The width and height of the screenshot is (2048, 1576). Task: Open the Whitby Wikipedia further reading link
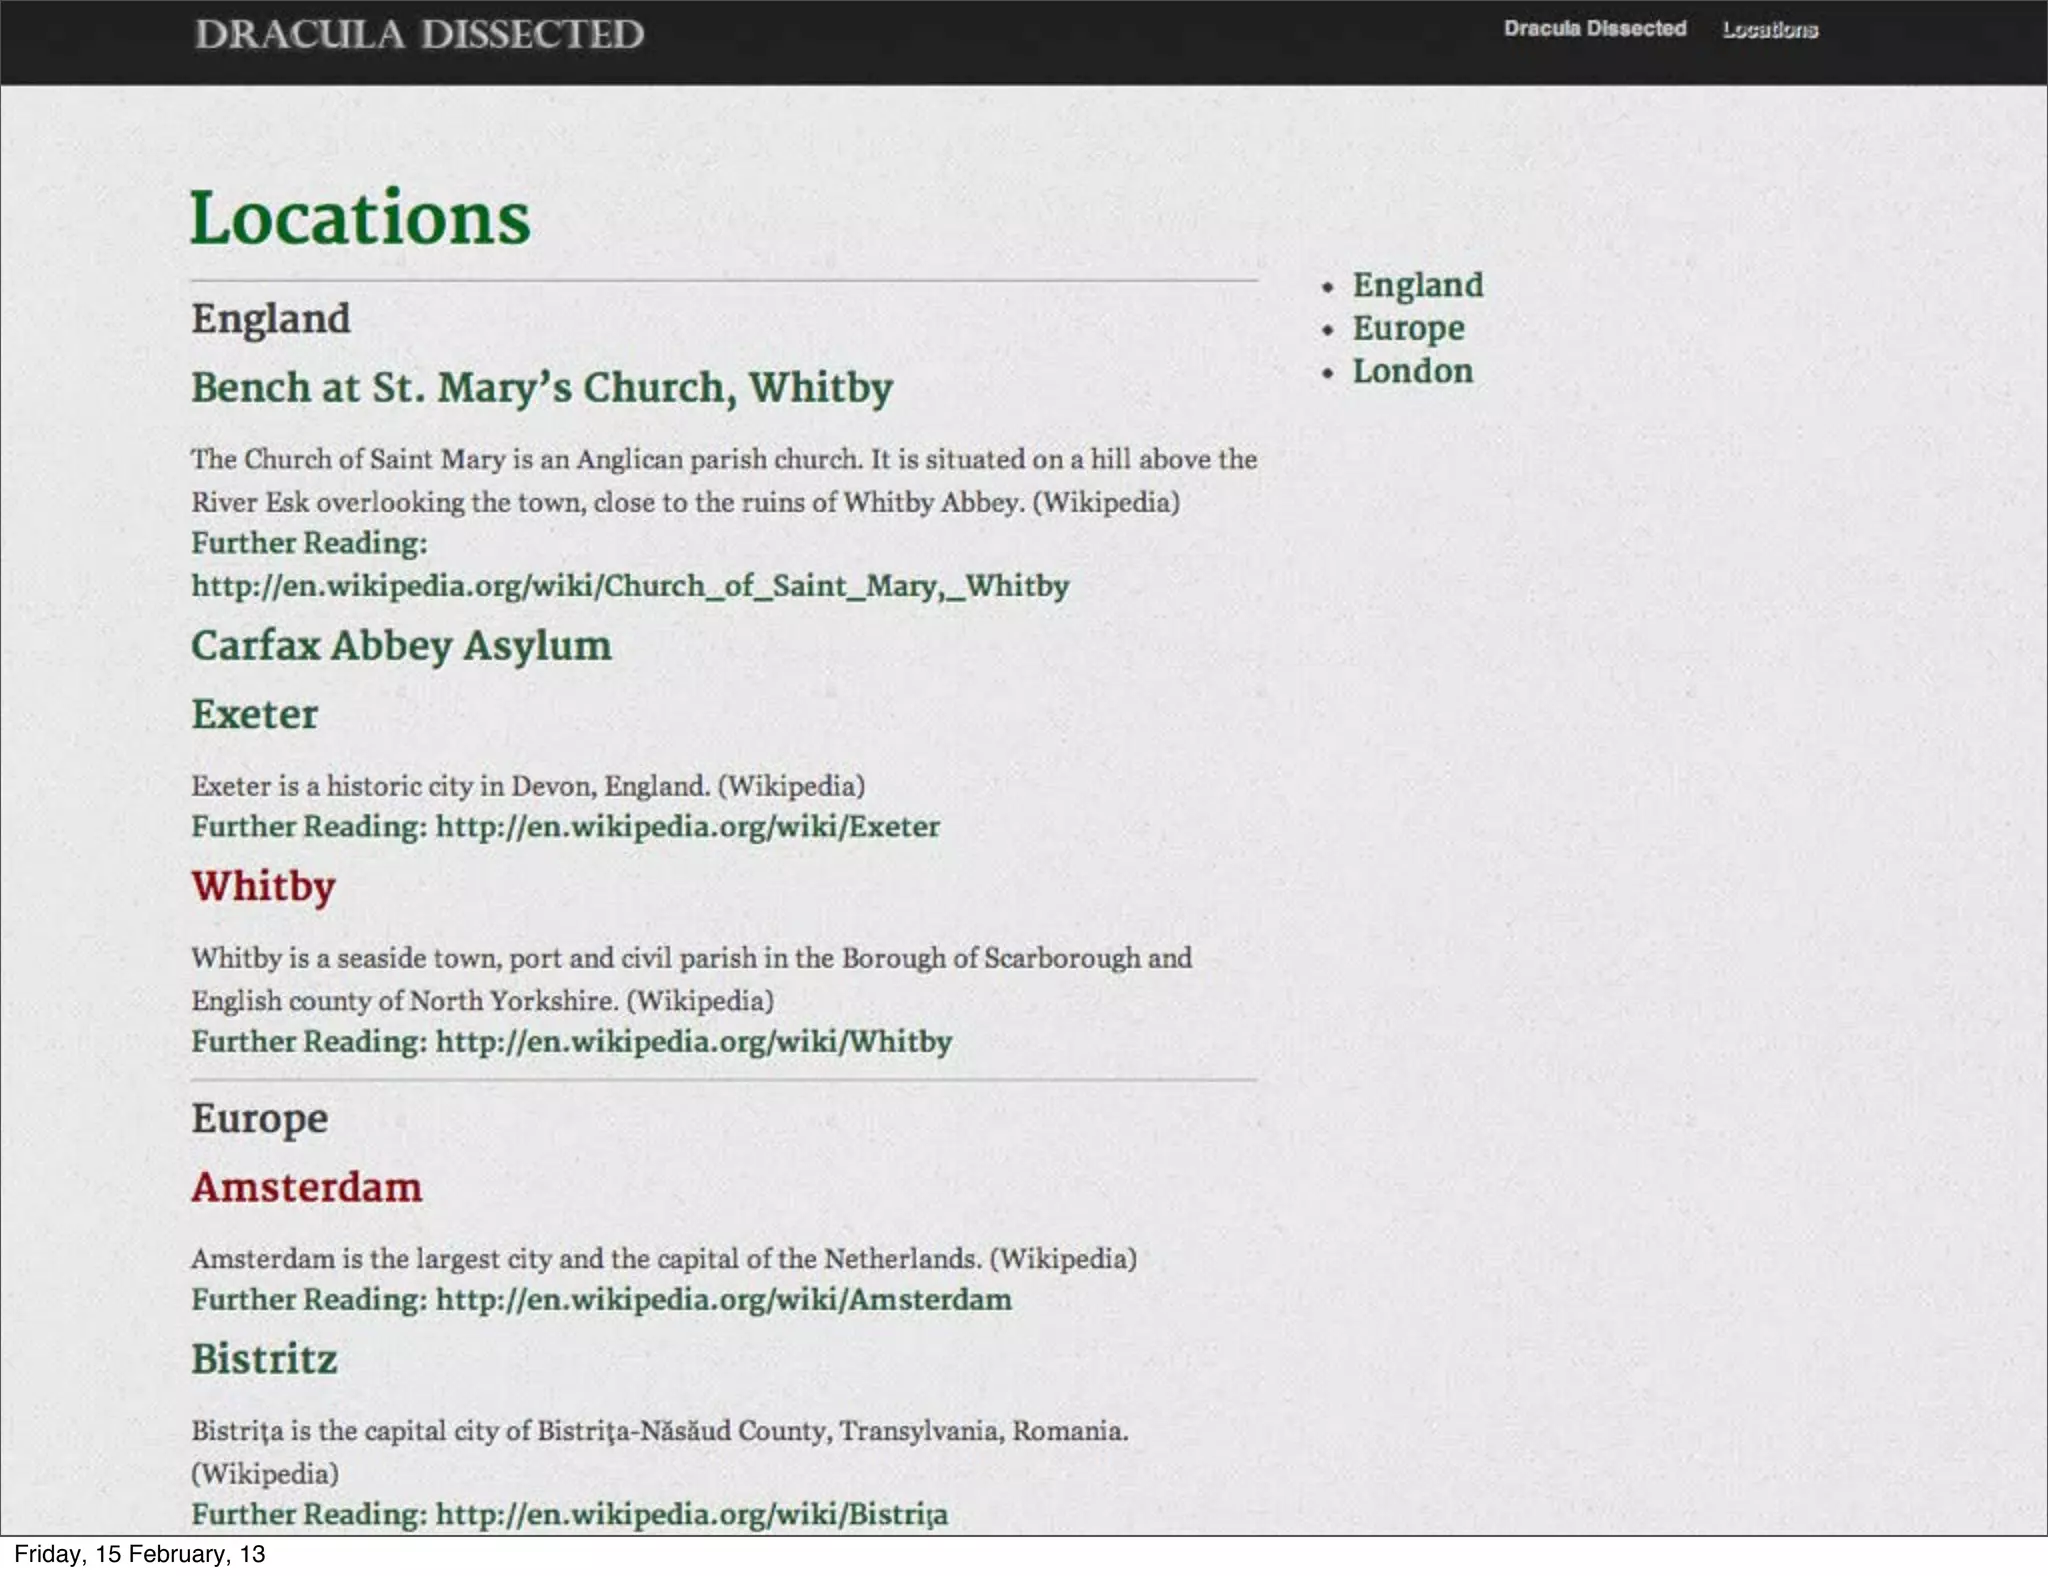[x=693, y=1042]
